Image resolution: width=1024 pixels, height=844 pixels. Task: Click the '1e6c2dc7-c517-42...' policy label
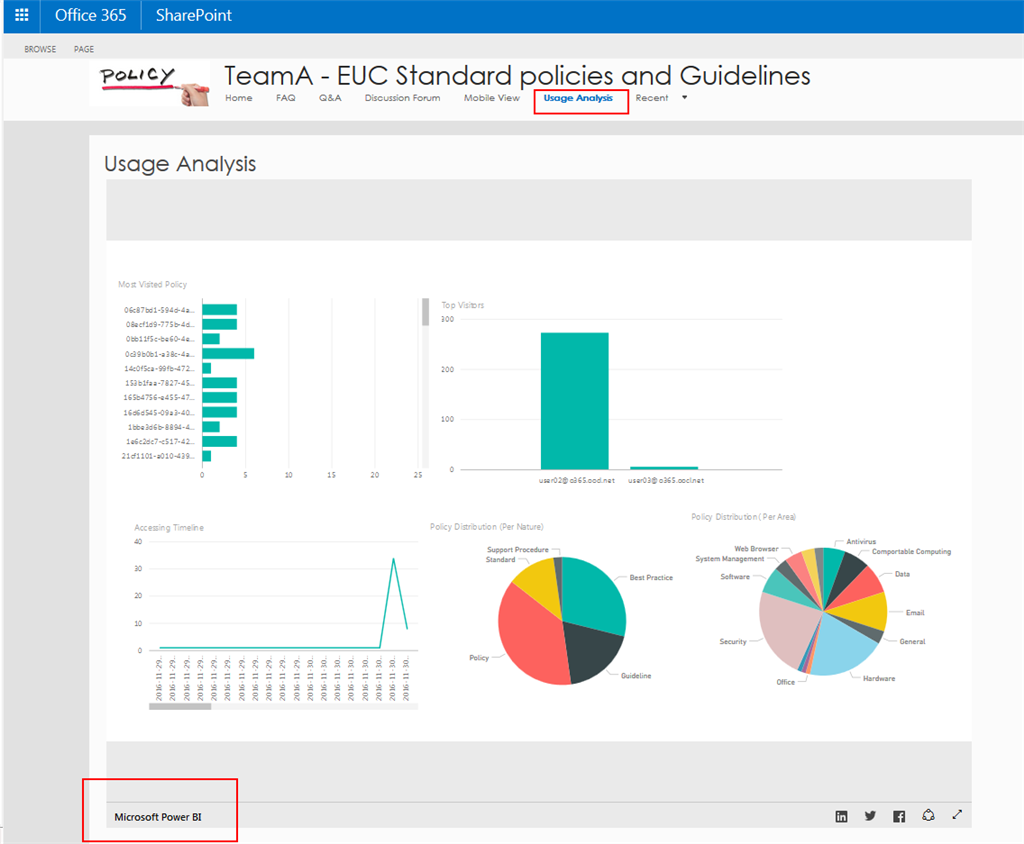[159, 442]
